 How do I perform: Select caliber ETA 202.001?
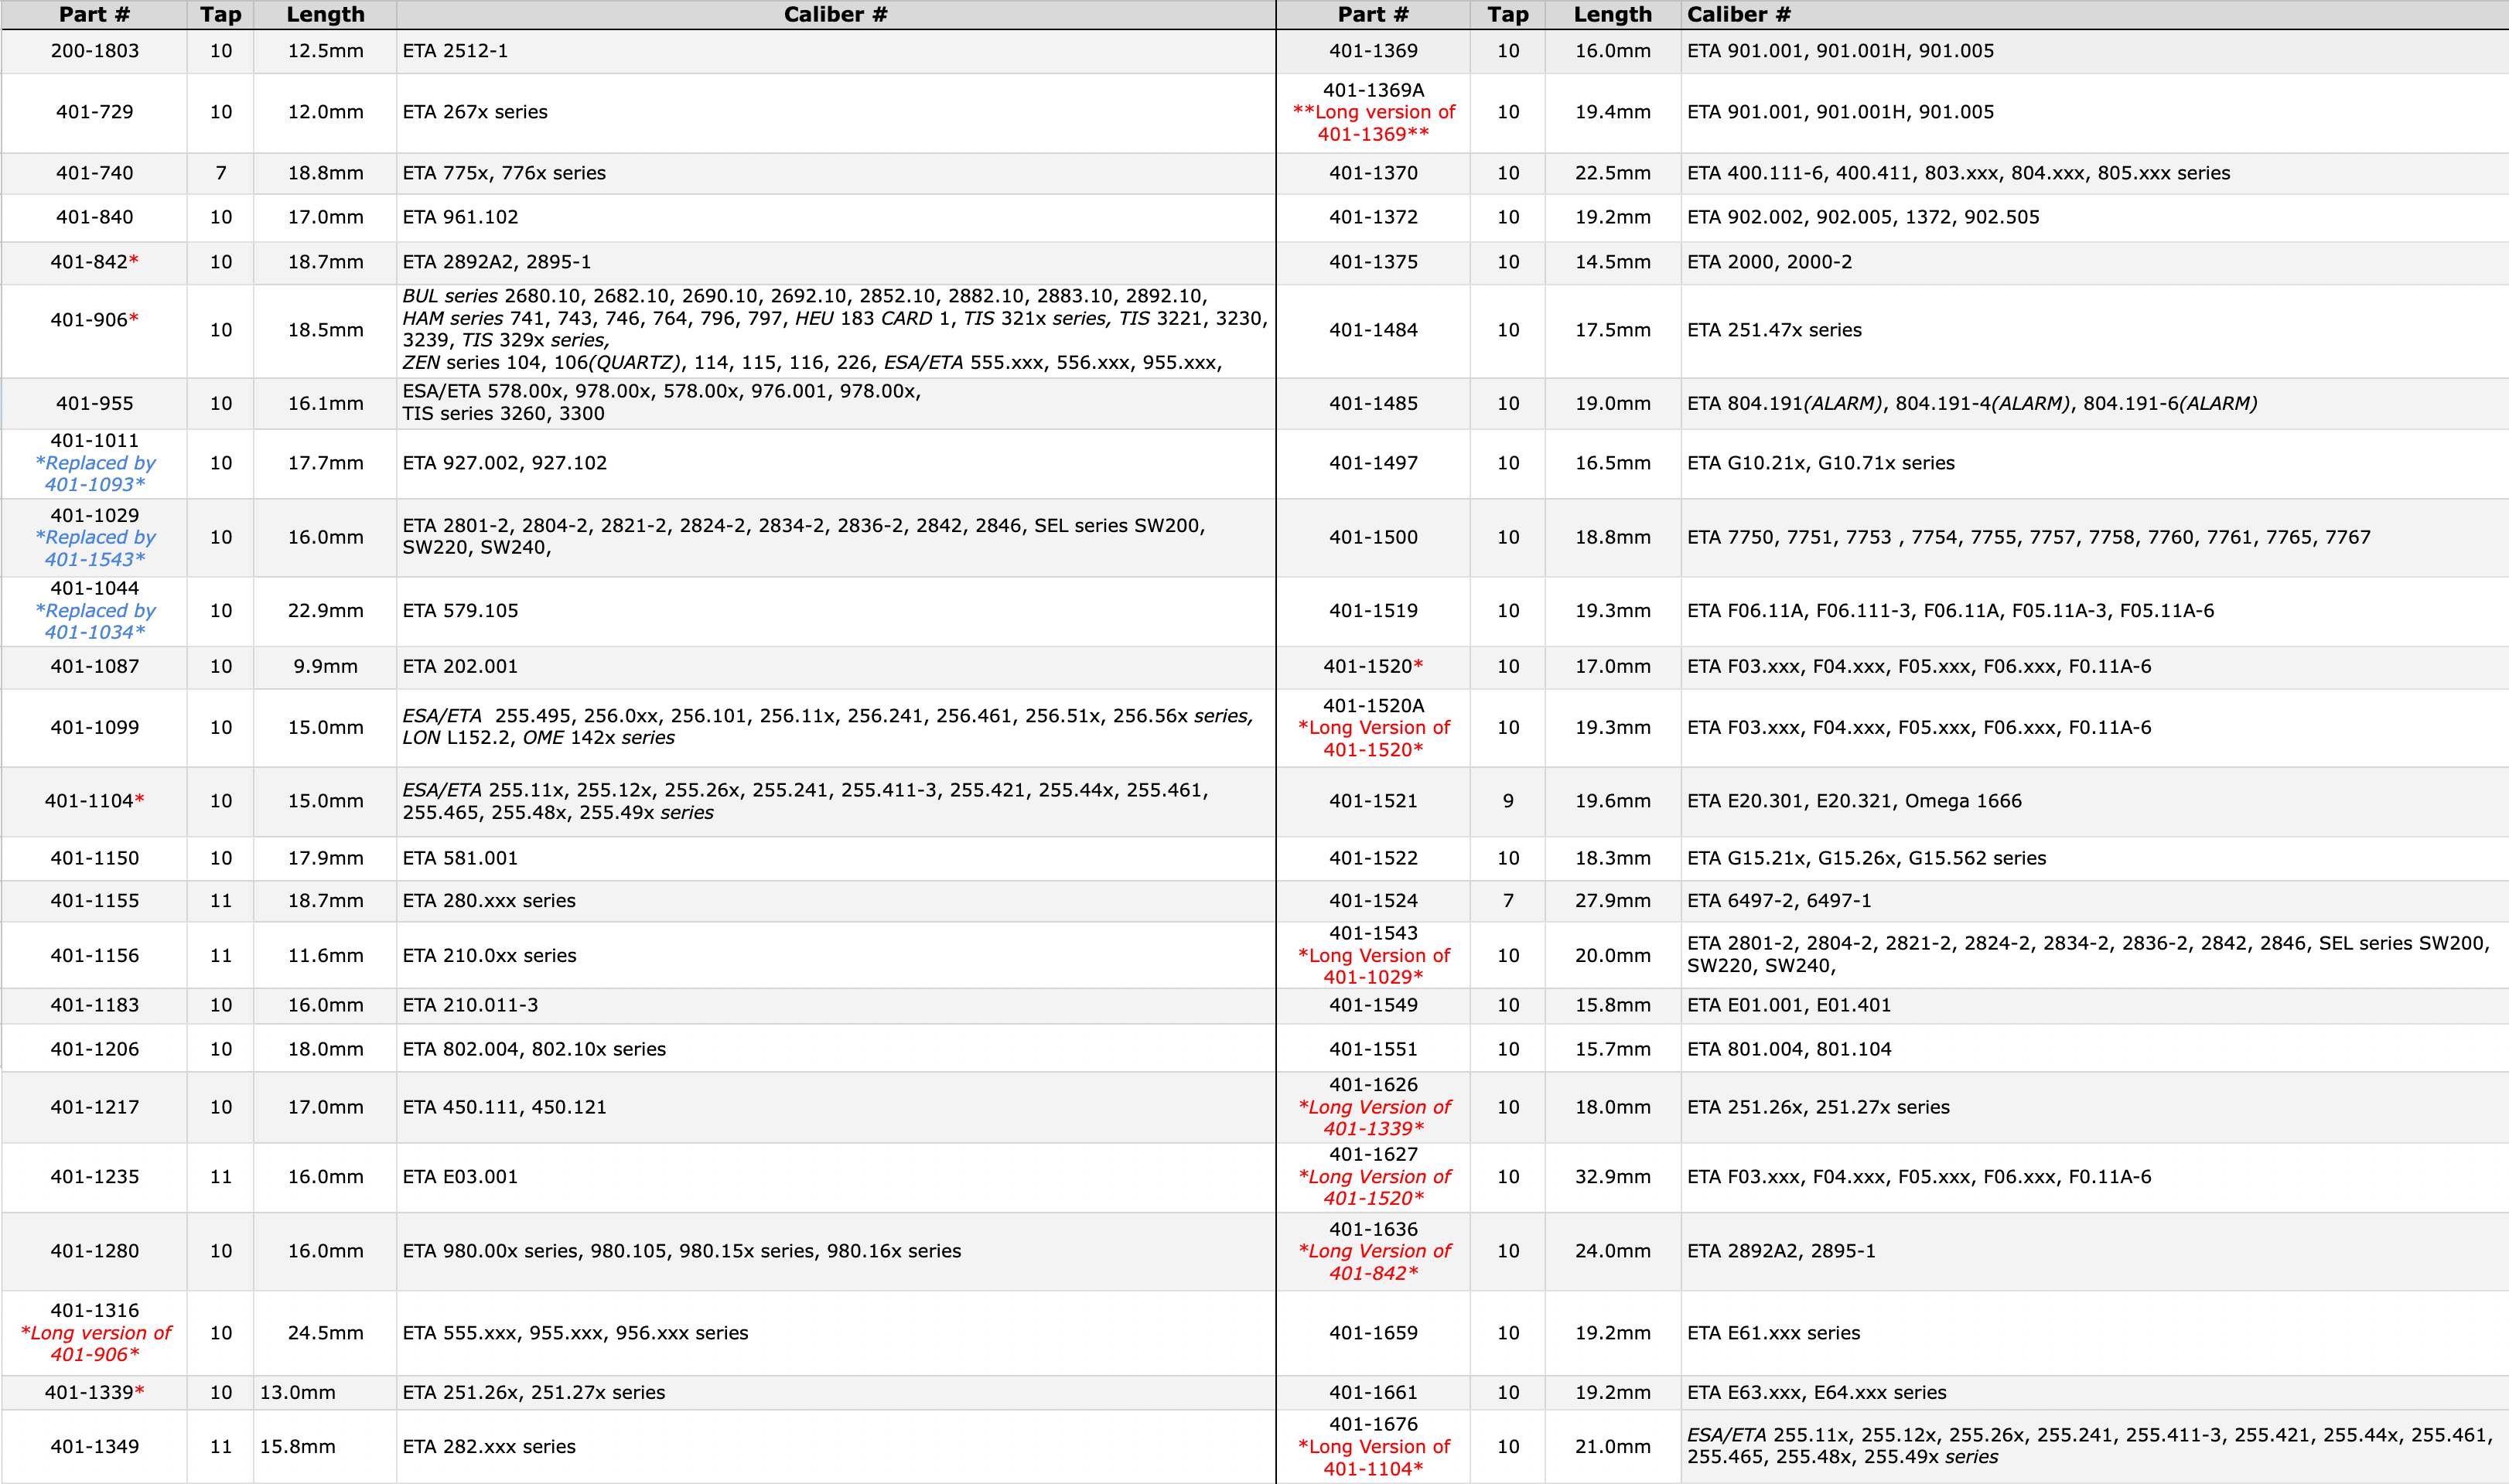(x=460, y=667)
